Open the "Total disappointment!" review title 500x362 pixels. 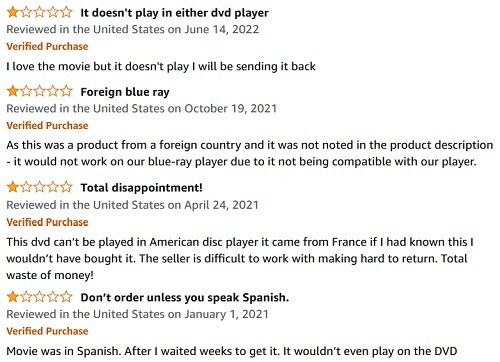point(141,188)
